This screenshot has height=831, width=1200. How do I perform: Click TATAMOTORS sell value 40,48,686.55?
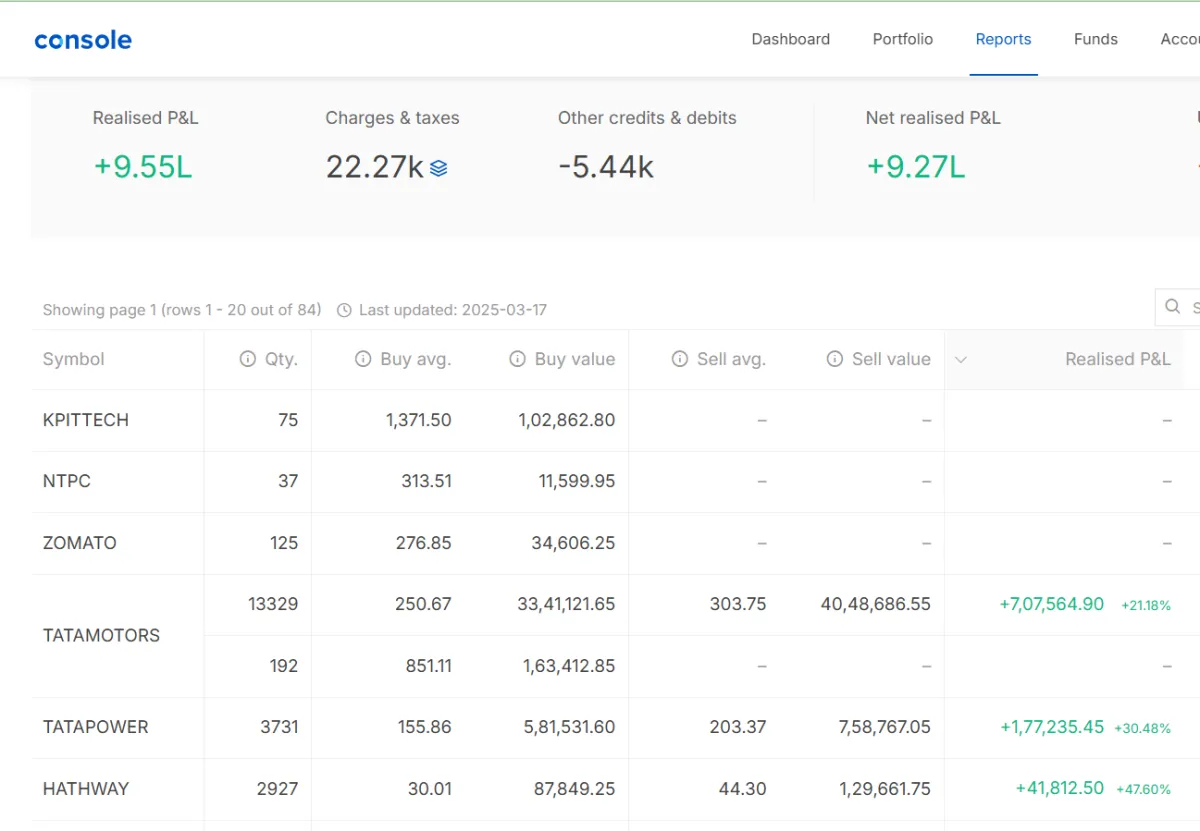876,604
